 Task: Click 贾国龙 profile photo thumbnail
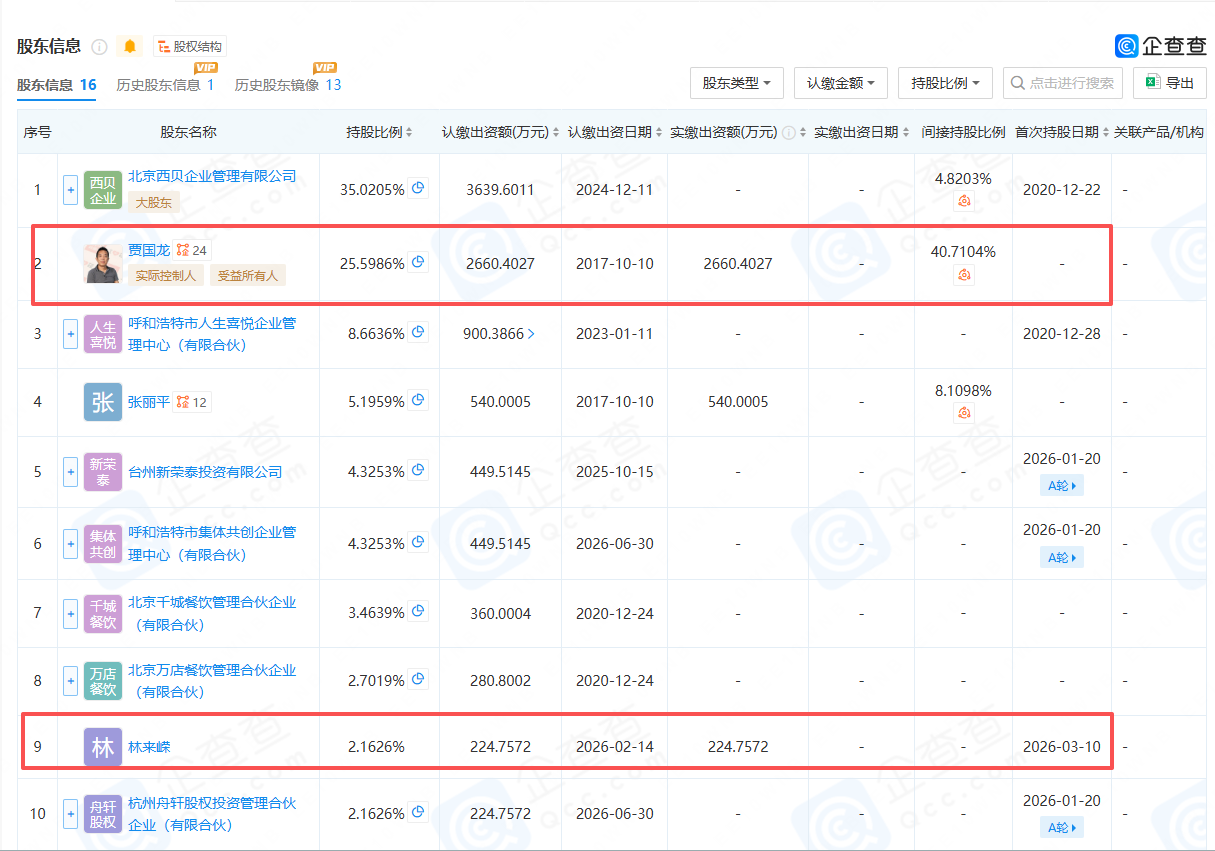(103, 263)
